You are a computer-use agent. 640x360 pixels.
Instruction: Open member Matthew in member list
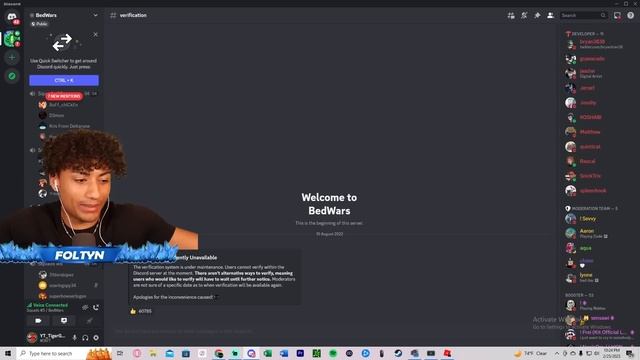click(x=597, y=132)
